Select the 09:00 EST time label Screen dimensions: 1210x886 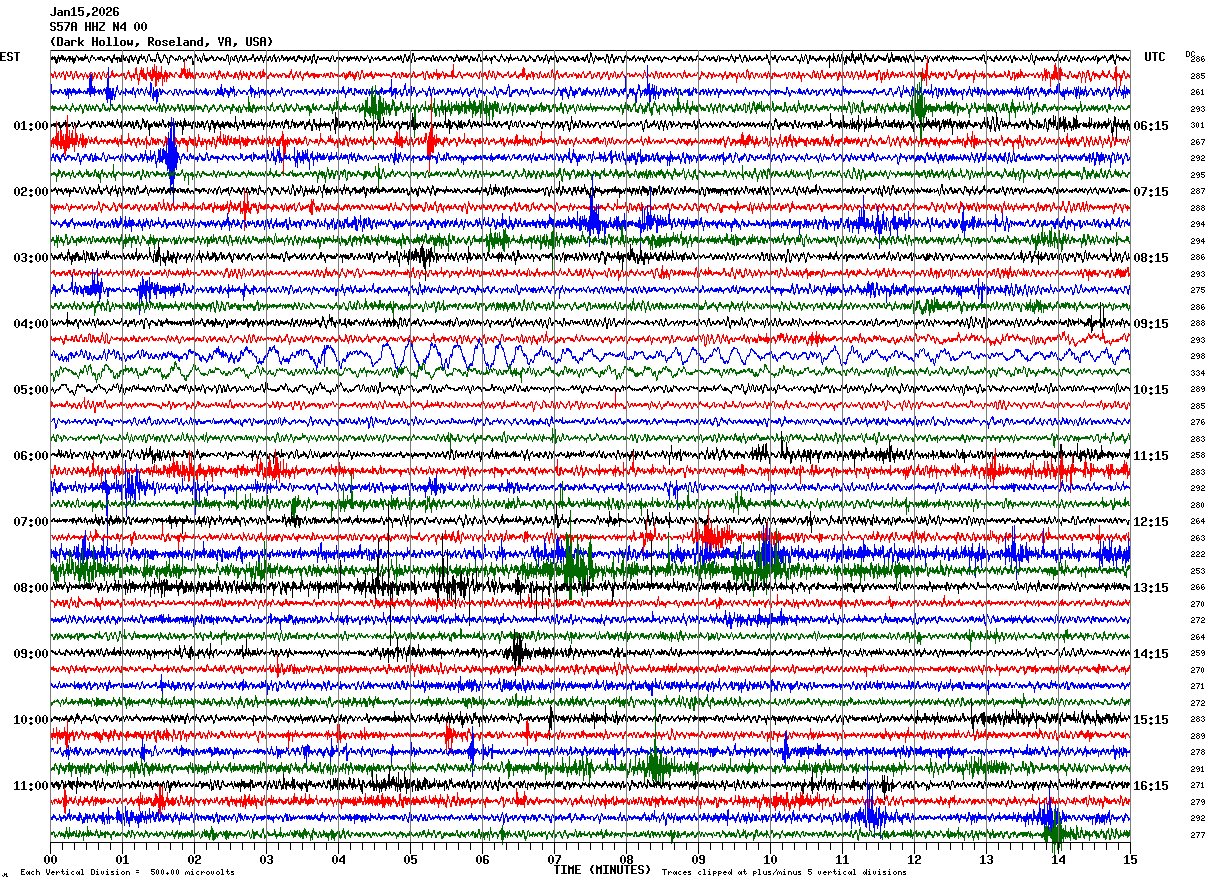click(x=30, y=654)
